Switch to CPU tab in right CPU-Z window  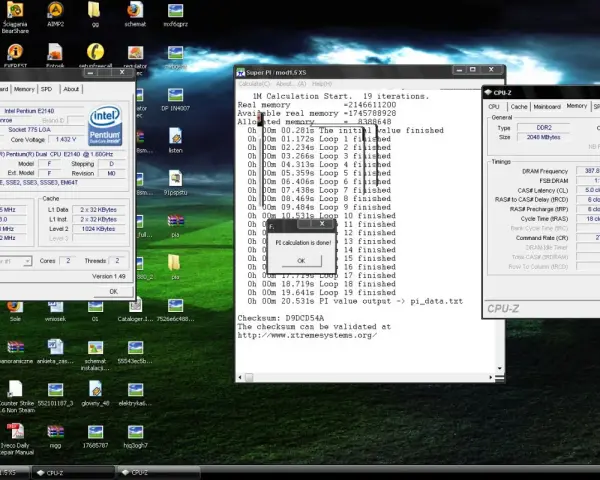[494, 107]
